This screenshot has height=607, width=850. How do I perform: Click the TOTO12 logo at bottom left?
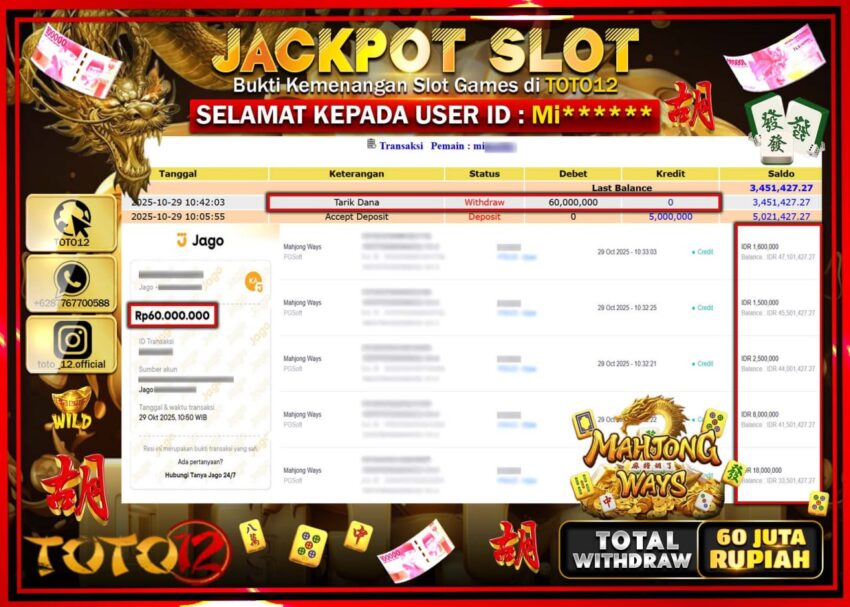tap(127, 554)
